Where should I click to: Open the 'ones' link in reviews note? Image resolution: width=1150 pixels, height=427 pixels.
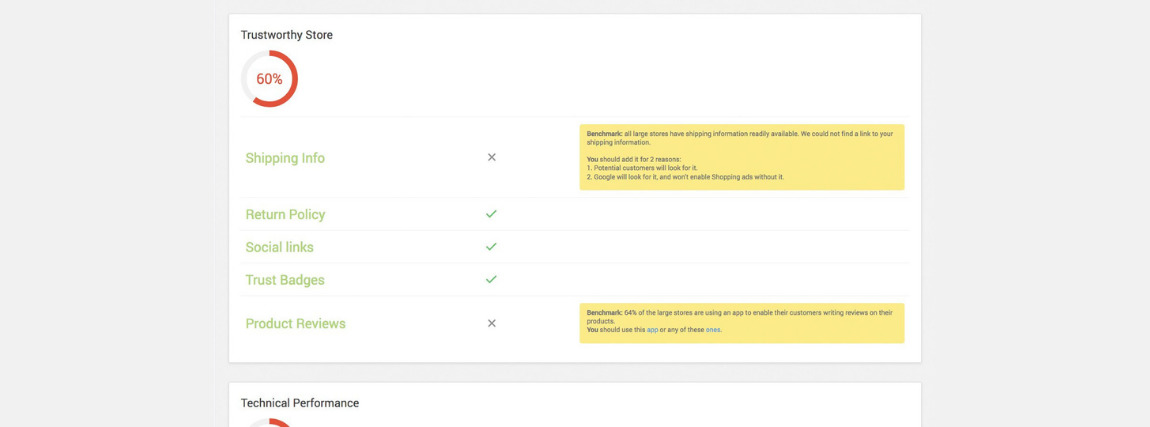tap(712, 330)
